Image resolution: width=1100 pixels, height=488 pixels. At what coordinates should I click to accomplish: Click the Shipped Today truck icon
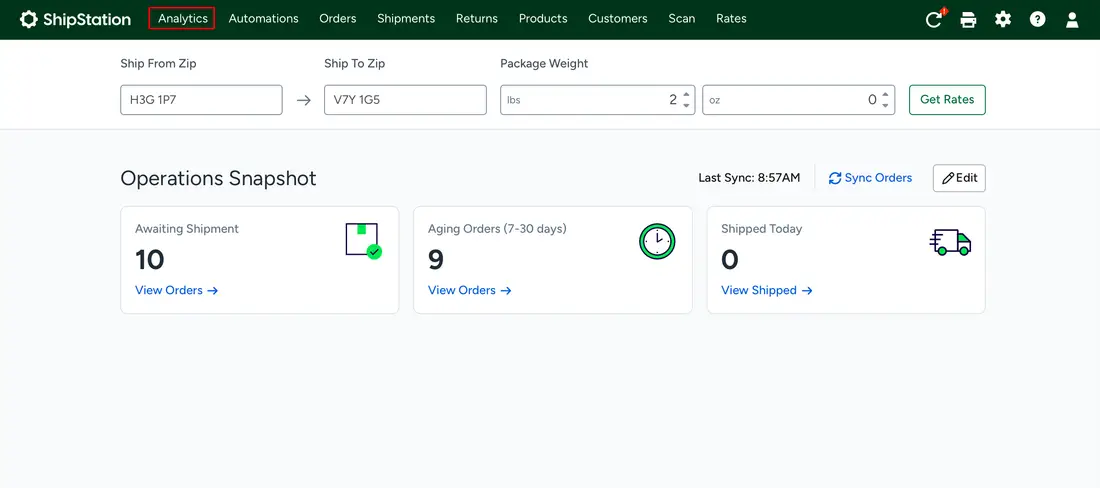951,242
